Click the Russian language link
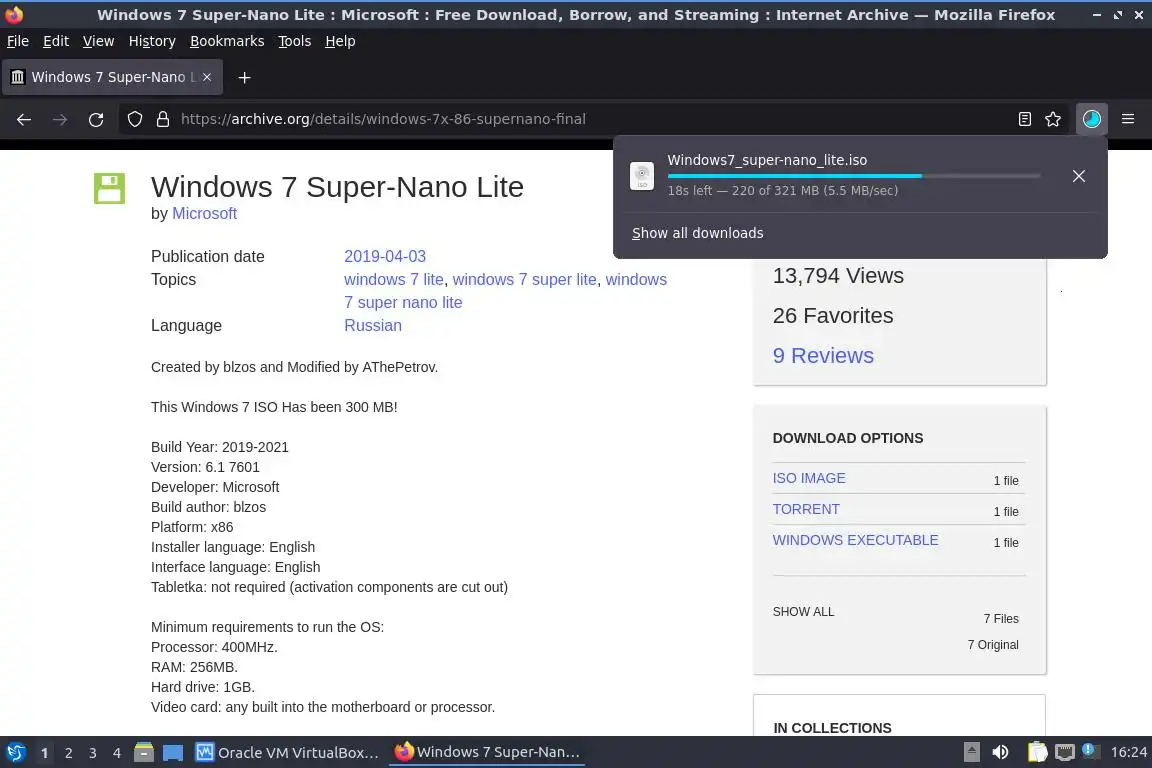Viewport: 1152px width, 768px height. click(x=372, y=326)
